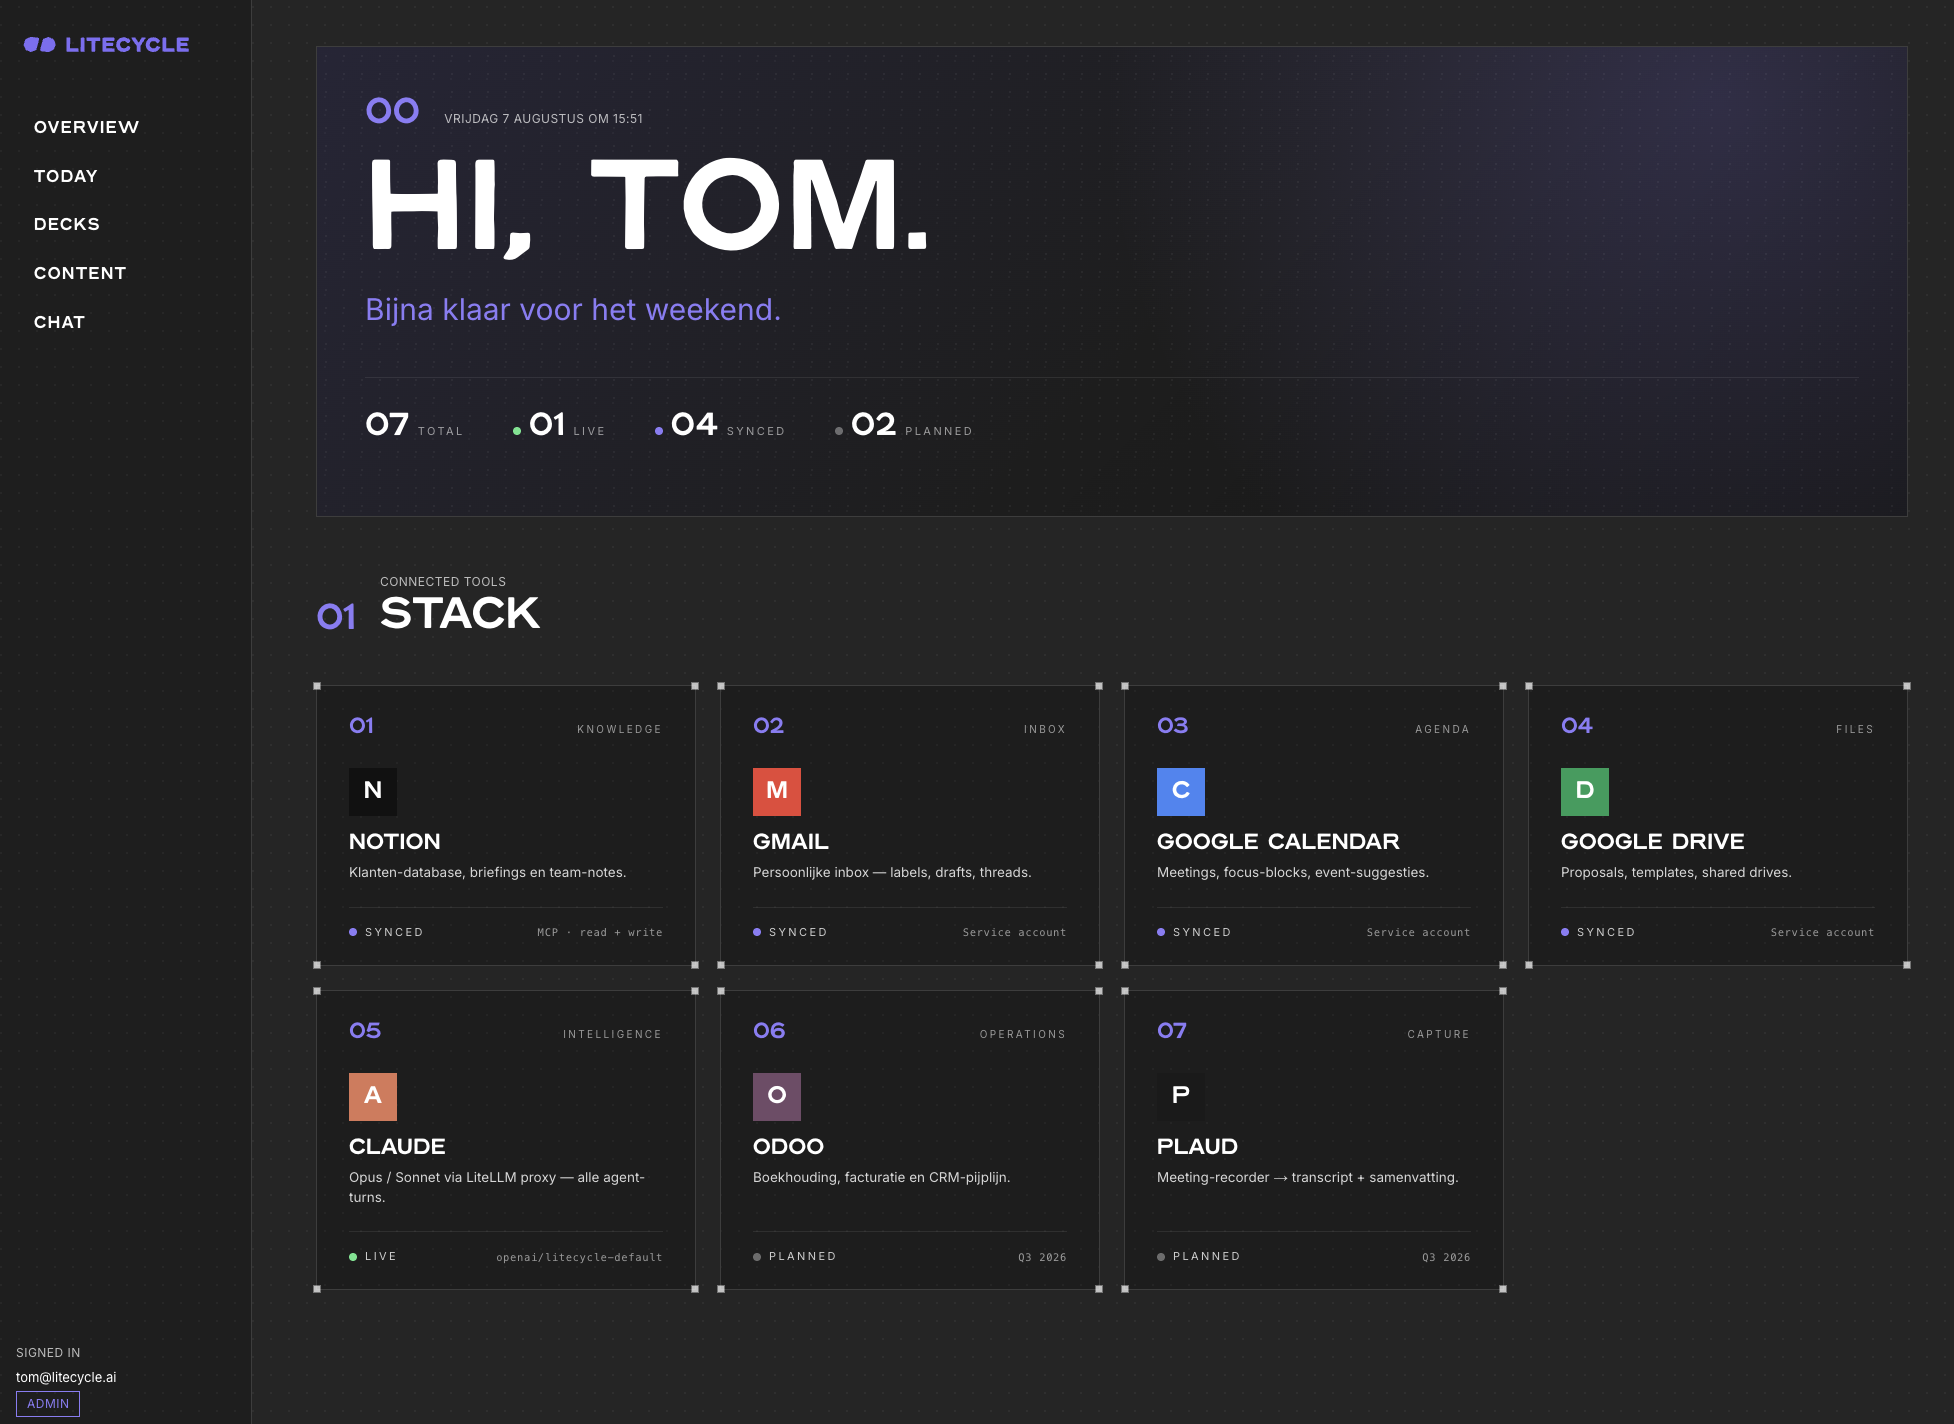Click the Litecycle logo icon
The image size is (1954, 1424).
pos(40,45)
